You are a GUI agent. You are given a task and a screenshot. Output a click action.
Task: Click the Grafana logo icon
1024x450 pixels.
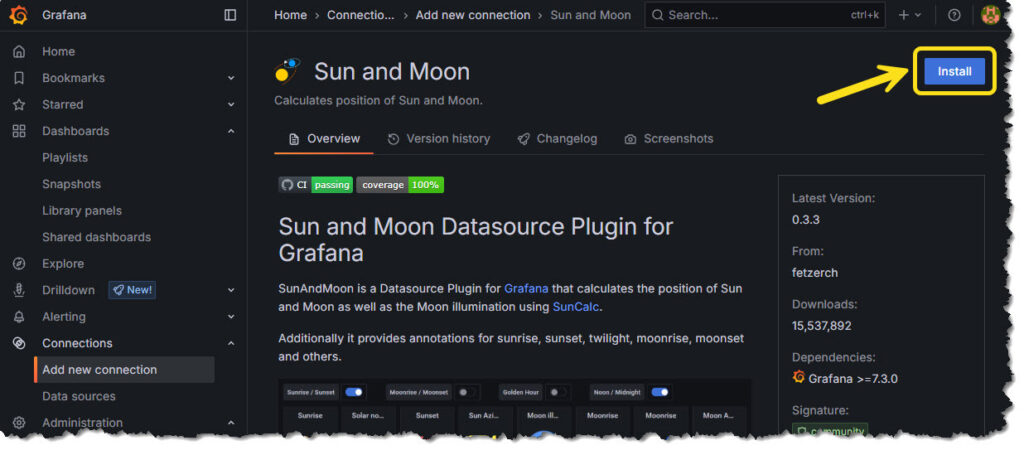(18, 15)
